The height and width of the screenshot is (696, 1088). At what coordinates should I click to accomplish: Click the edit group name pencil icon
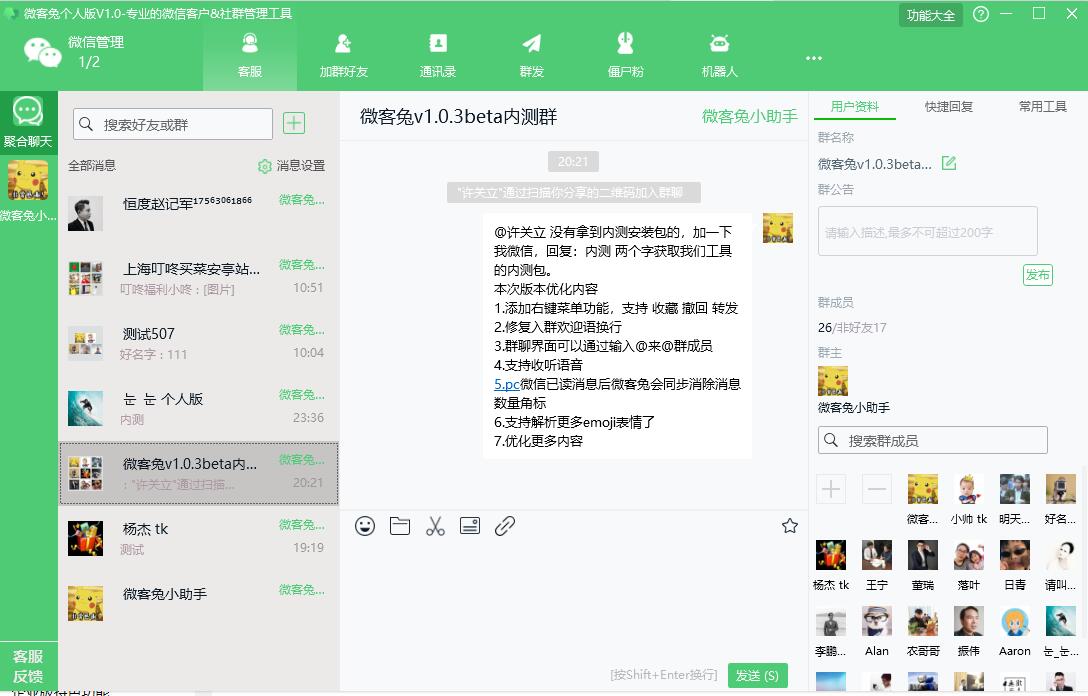(949, 164)
